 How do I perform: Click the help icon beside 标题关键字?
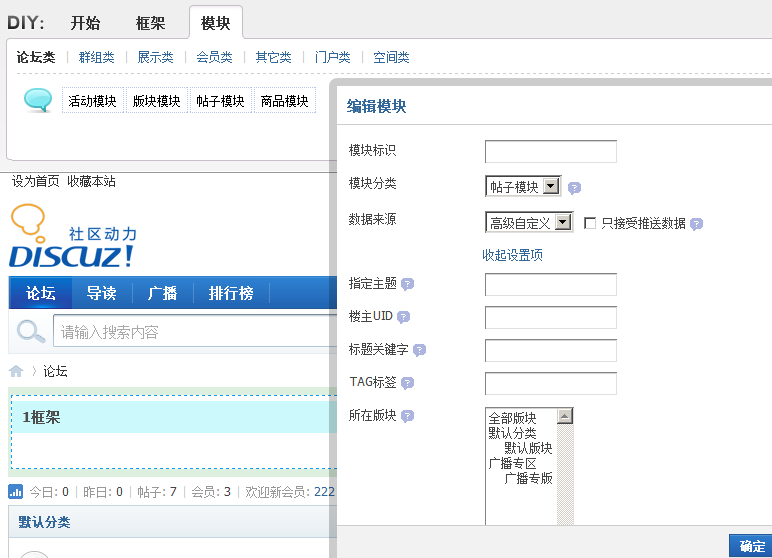(x=419, y=350)
